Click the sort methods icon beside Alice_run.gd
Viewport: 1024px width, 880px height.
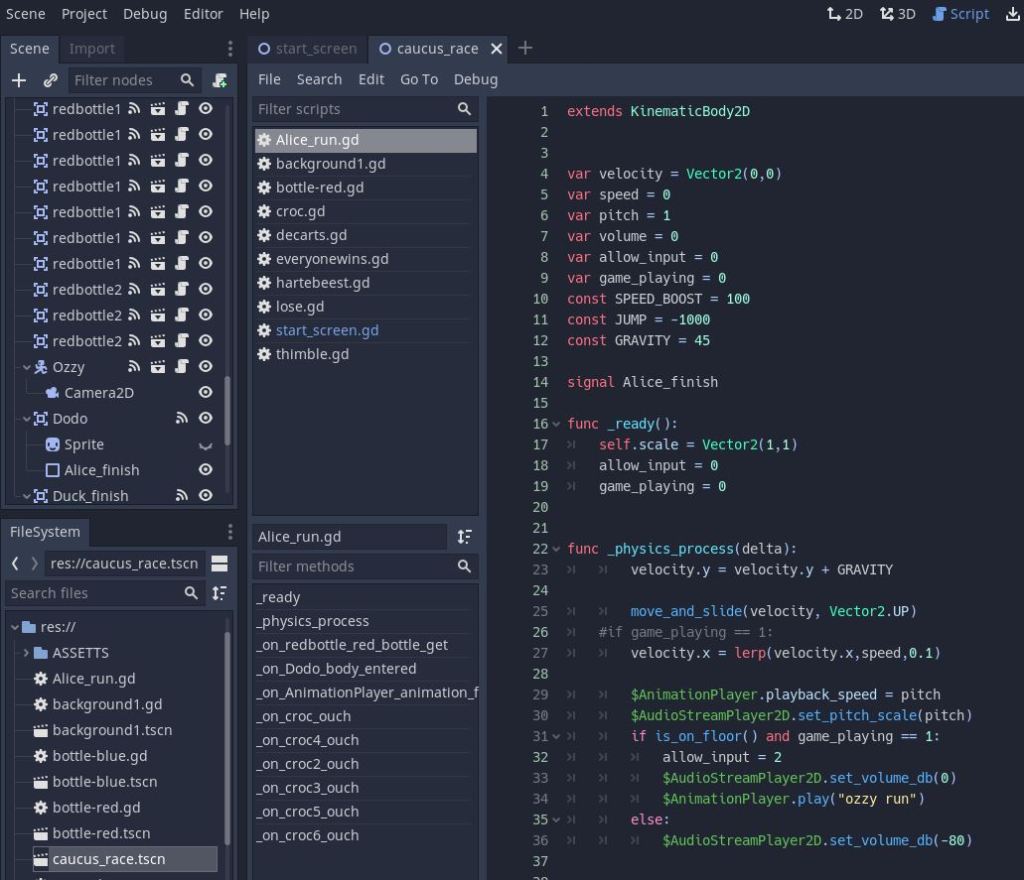[x=464, y=537]
